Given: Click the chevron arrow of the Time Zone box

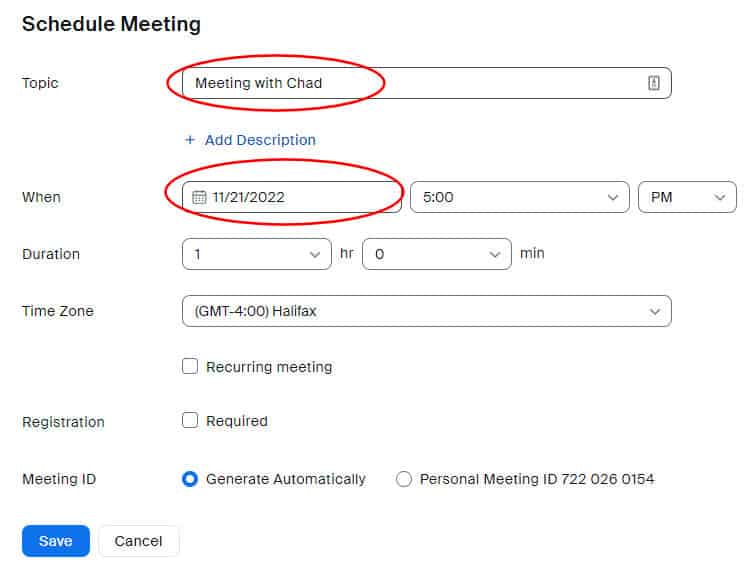Looking at the screenshot, I should (655, 311).
